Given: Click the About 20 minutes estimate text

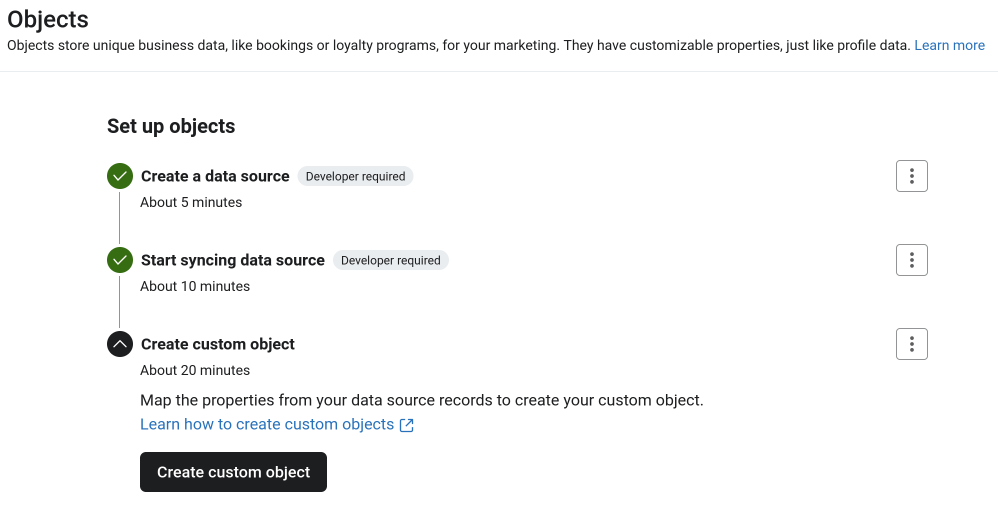Looking at the screenshot, I should [195, 370].
